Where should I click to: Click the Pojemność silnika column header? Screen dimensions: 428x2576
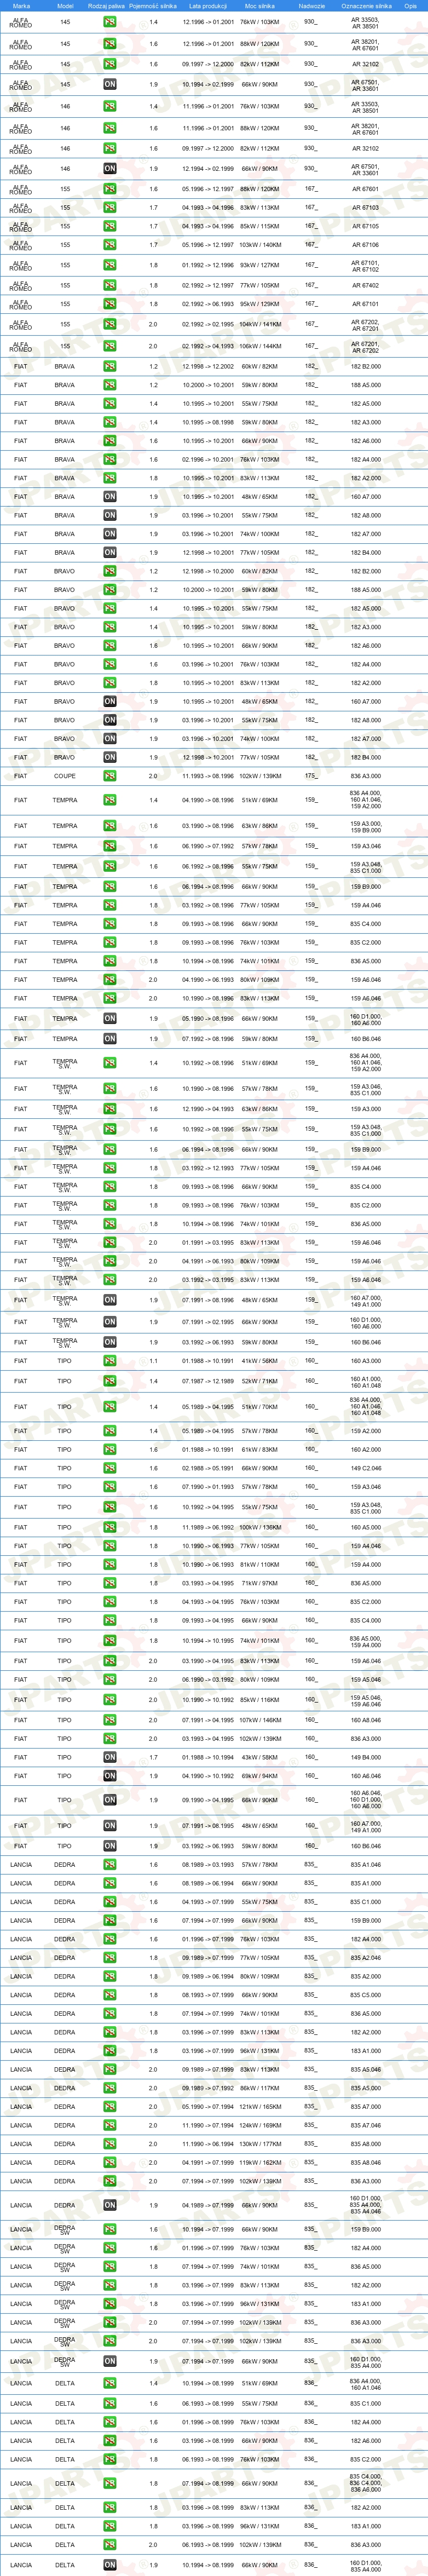(153, 6)
